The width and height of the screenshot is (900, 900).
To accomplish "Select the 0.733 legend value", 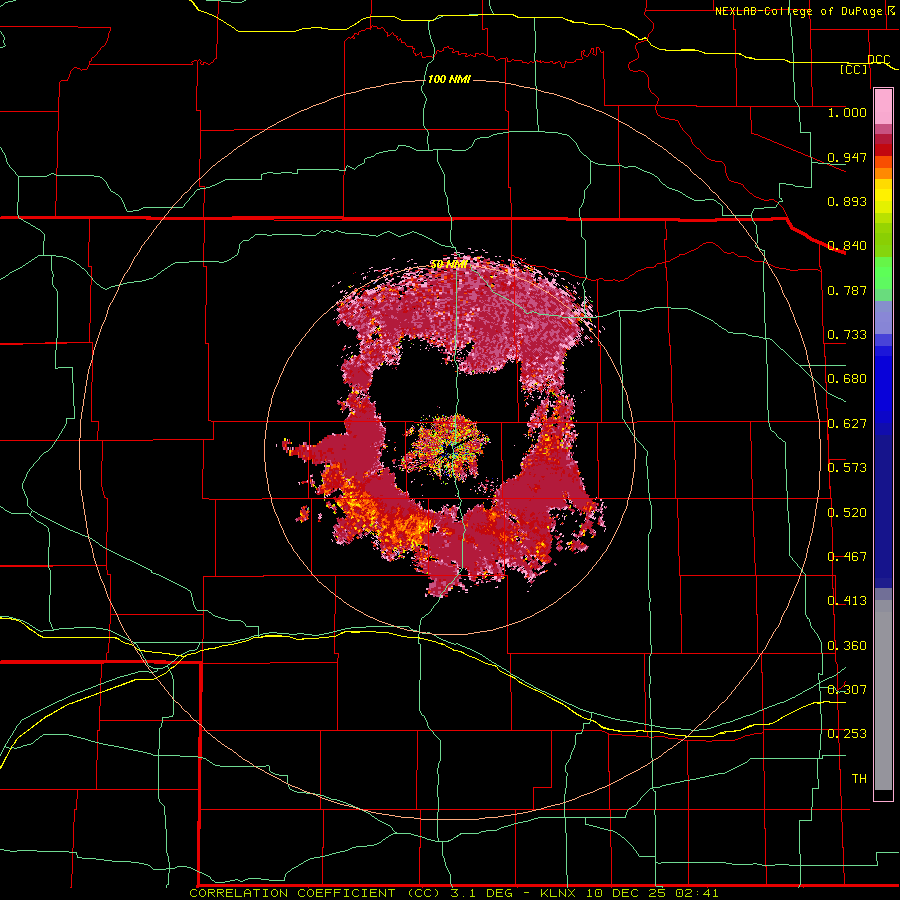I will 847,335.
